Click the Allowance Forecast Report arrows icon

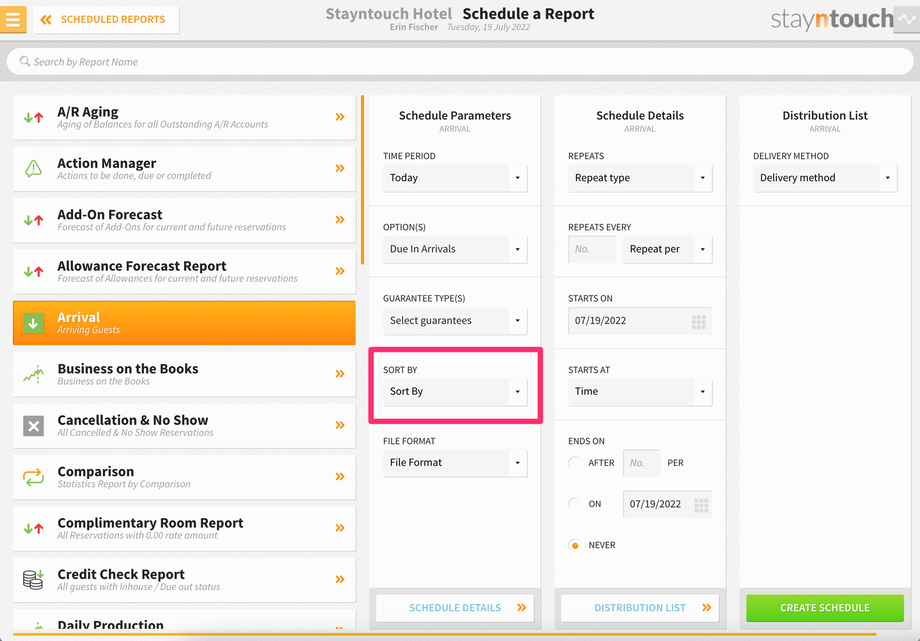tap(33, 271)
